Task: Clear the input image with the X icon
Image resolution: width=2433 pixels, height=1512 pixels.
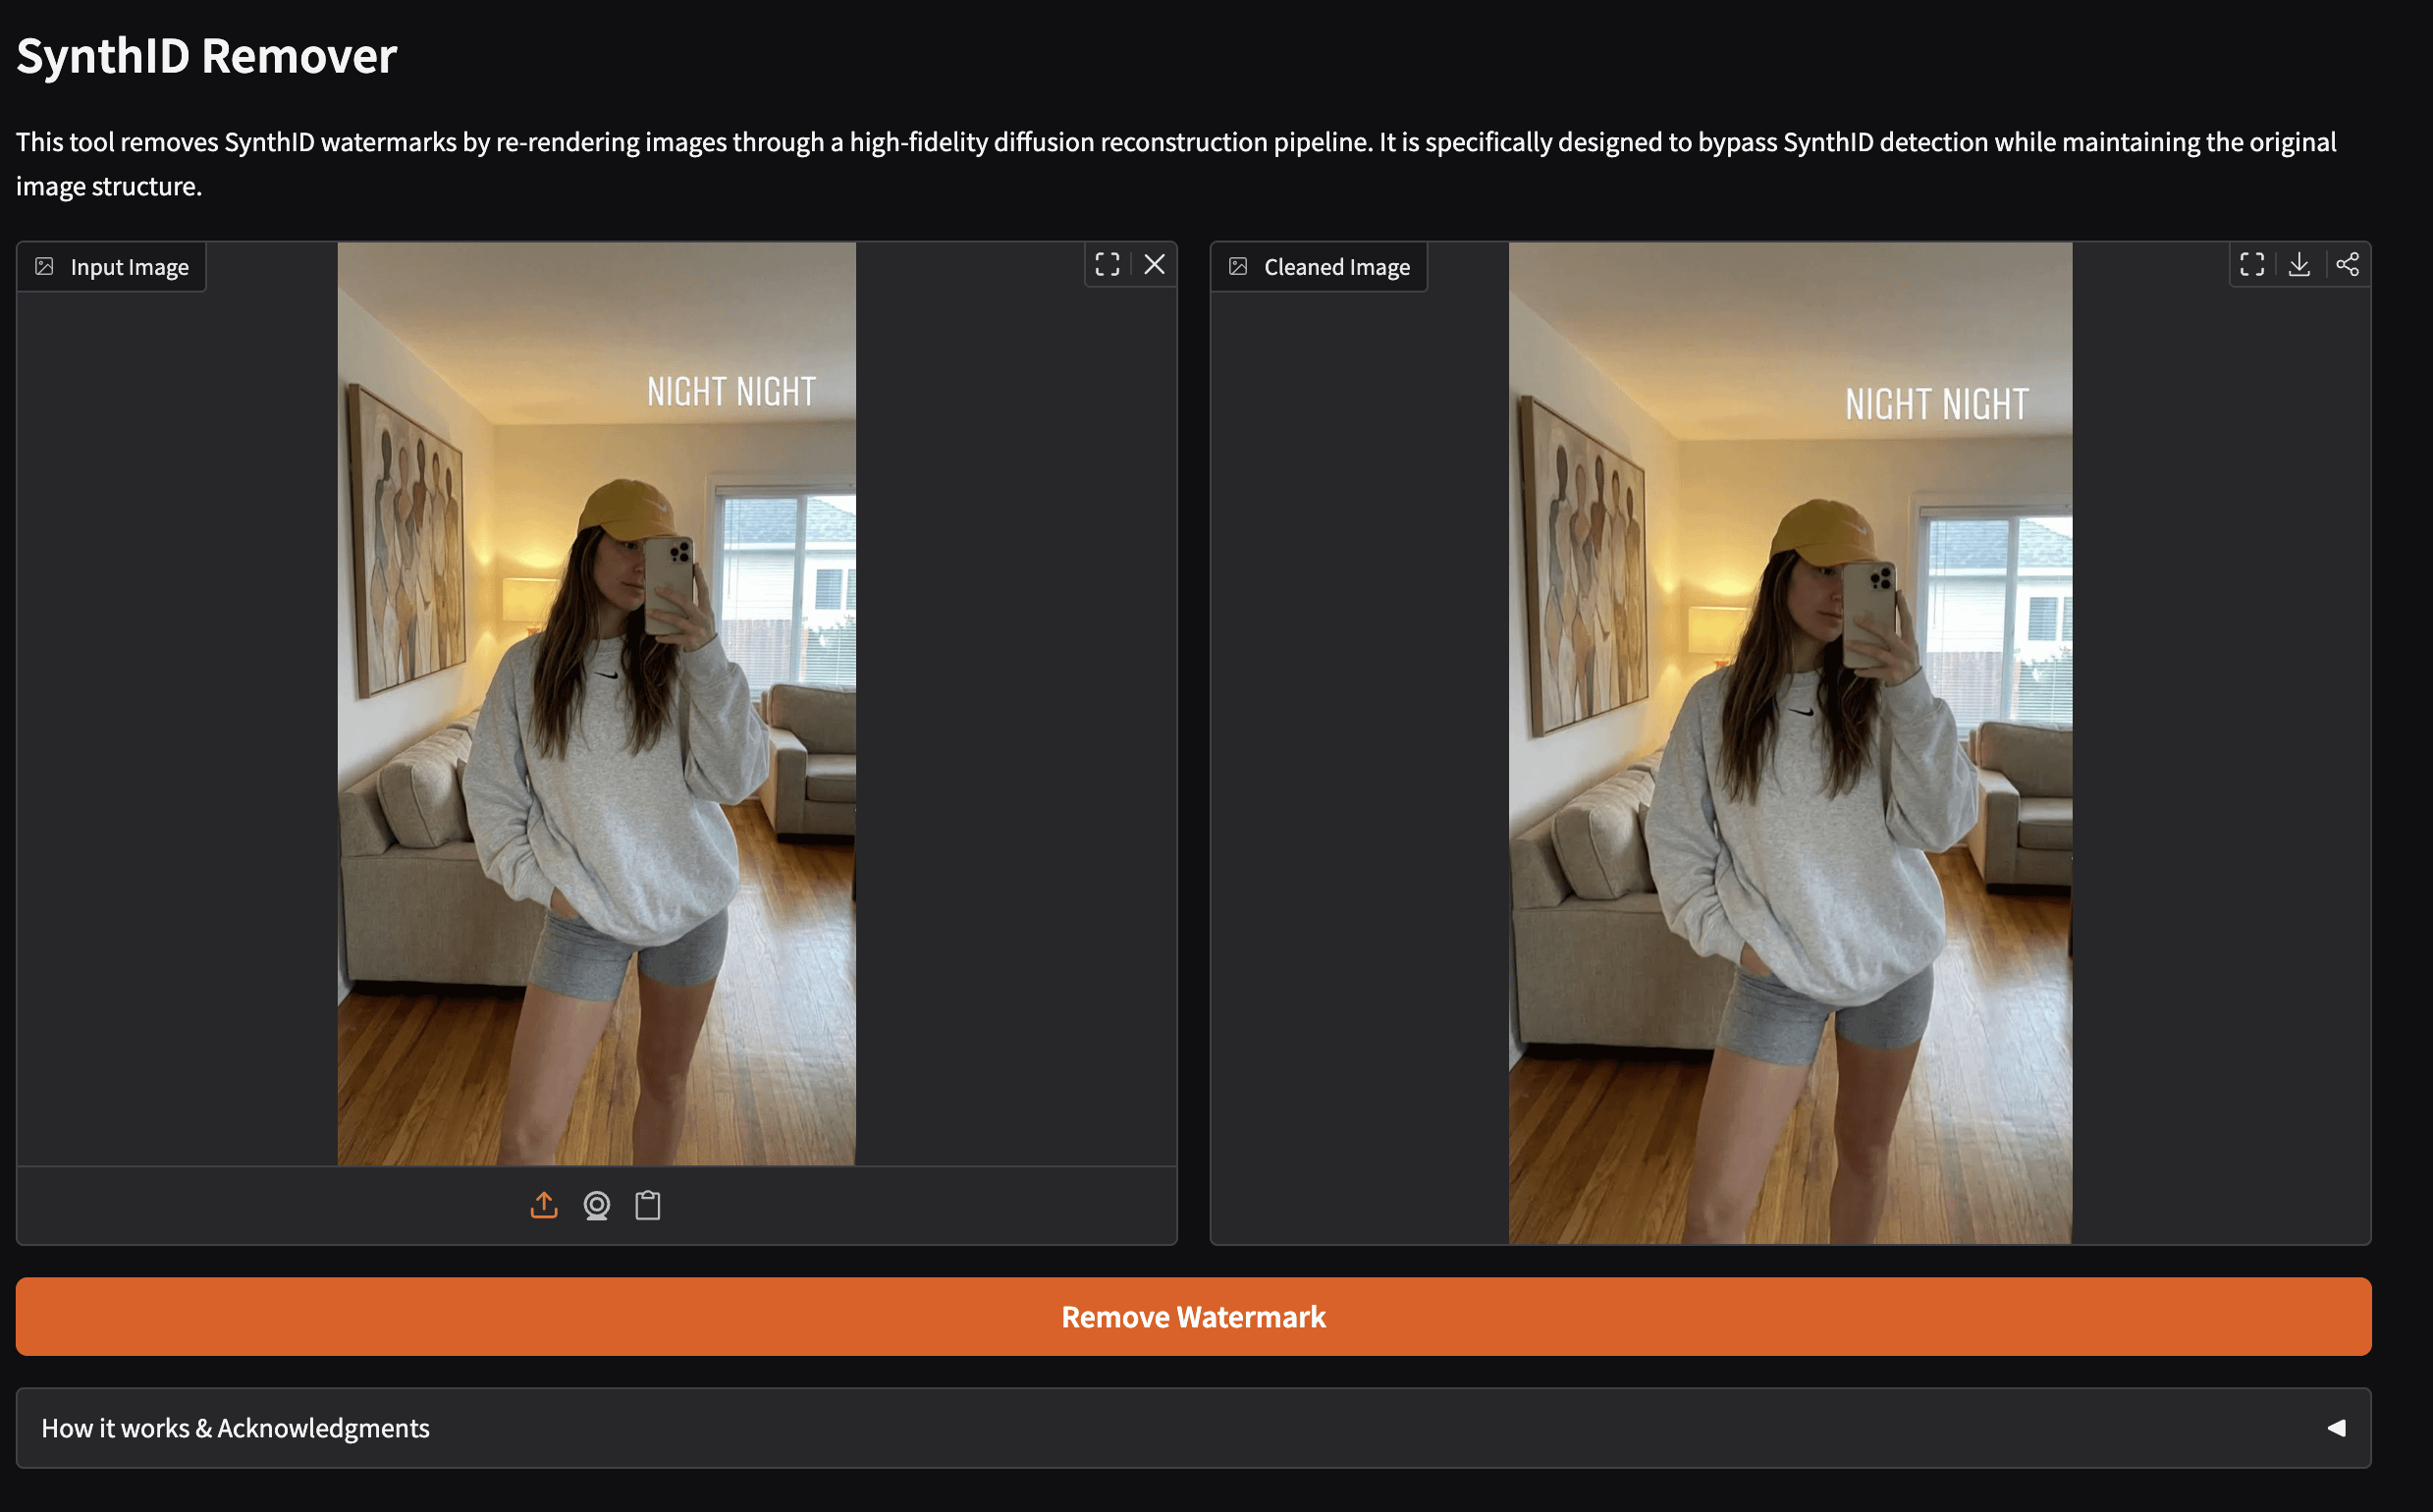Action: [1155, 265]
